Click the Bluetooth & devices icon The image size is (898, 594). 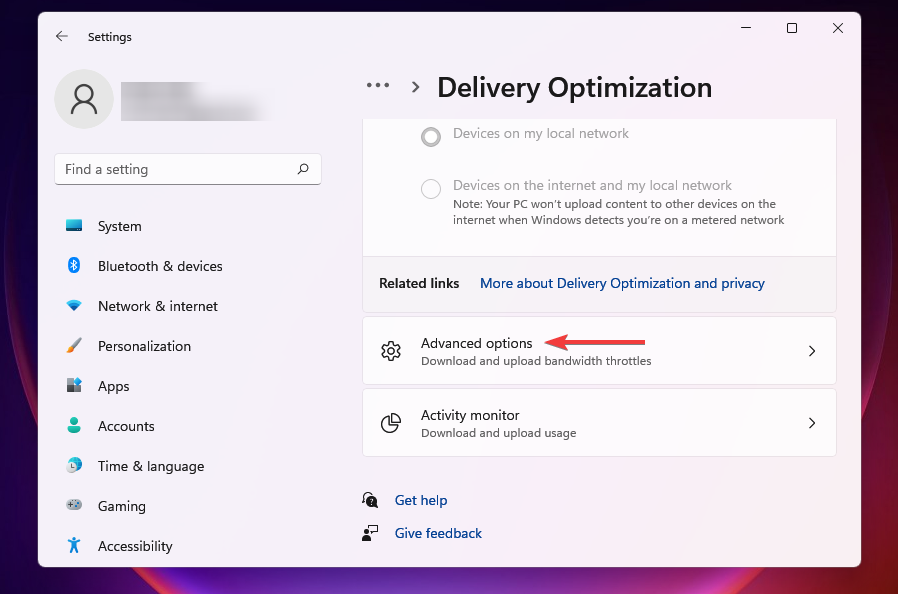[x=74, y=266]
